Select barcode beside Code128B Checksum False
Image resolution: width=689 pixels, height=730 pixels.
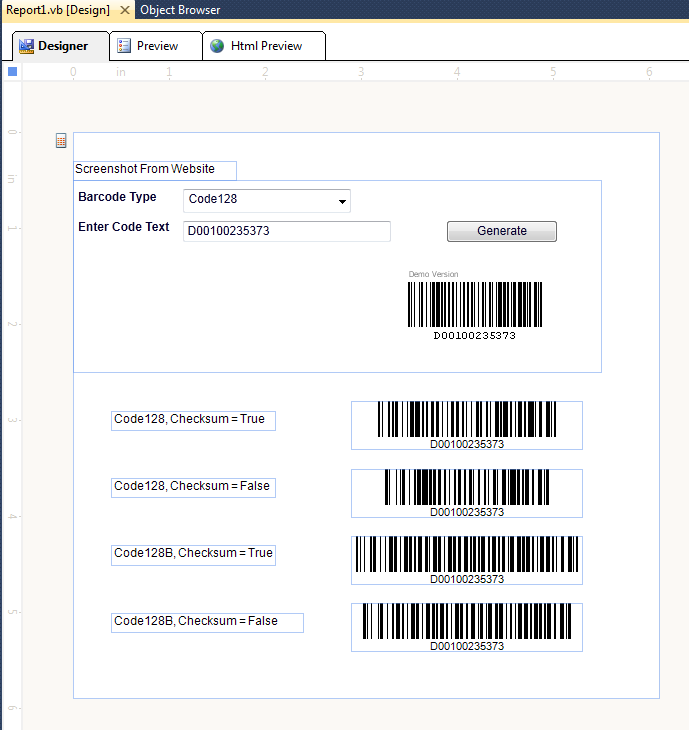467,627
